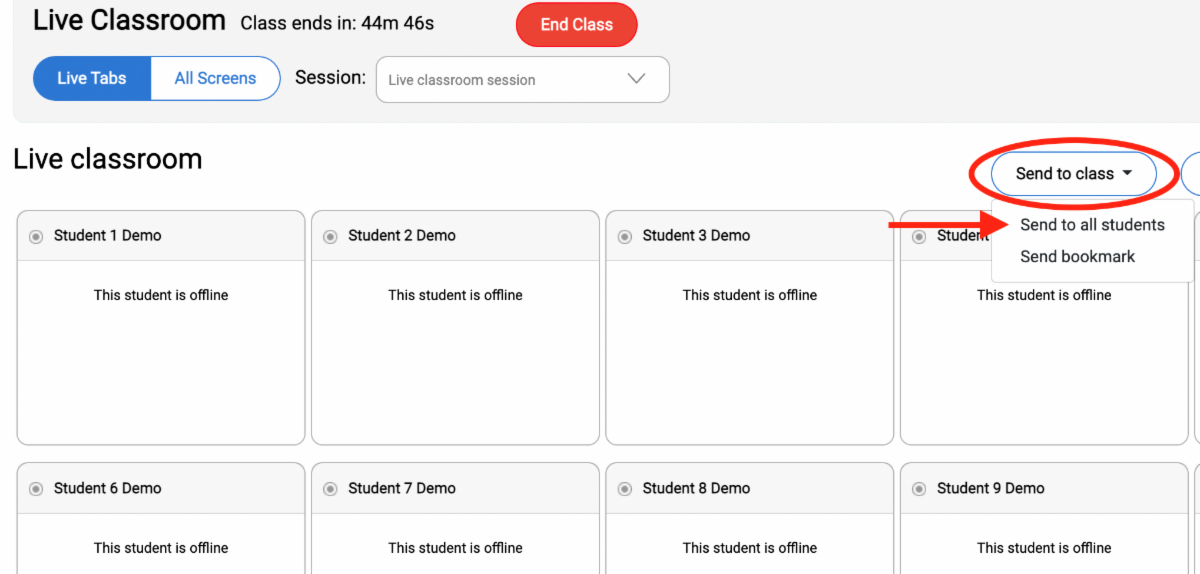Open Student 1 Demo screen tile
1200x574 pixels.
[161, 350]
